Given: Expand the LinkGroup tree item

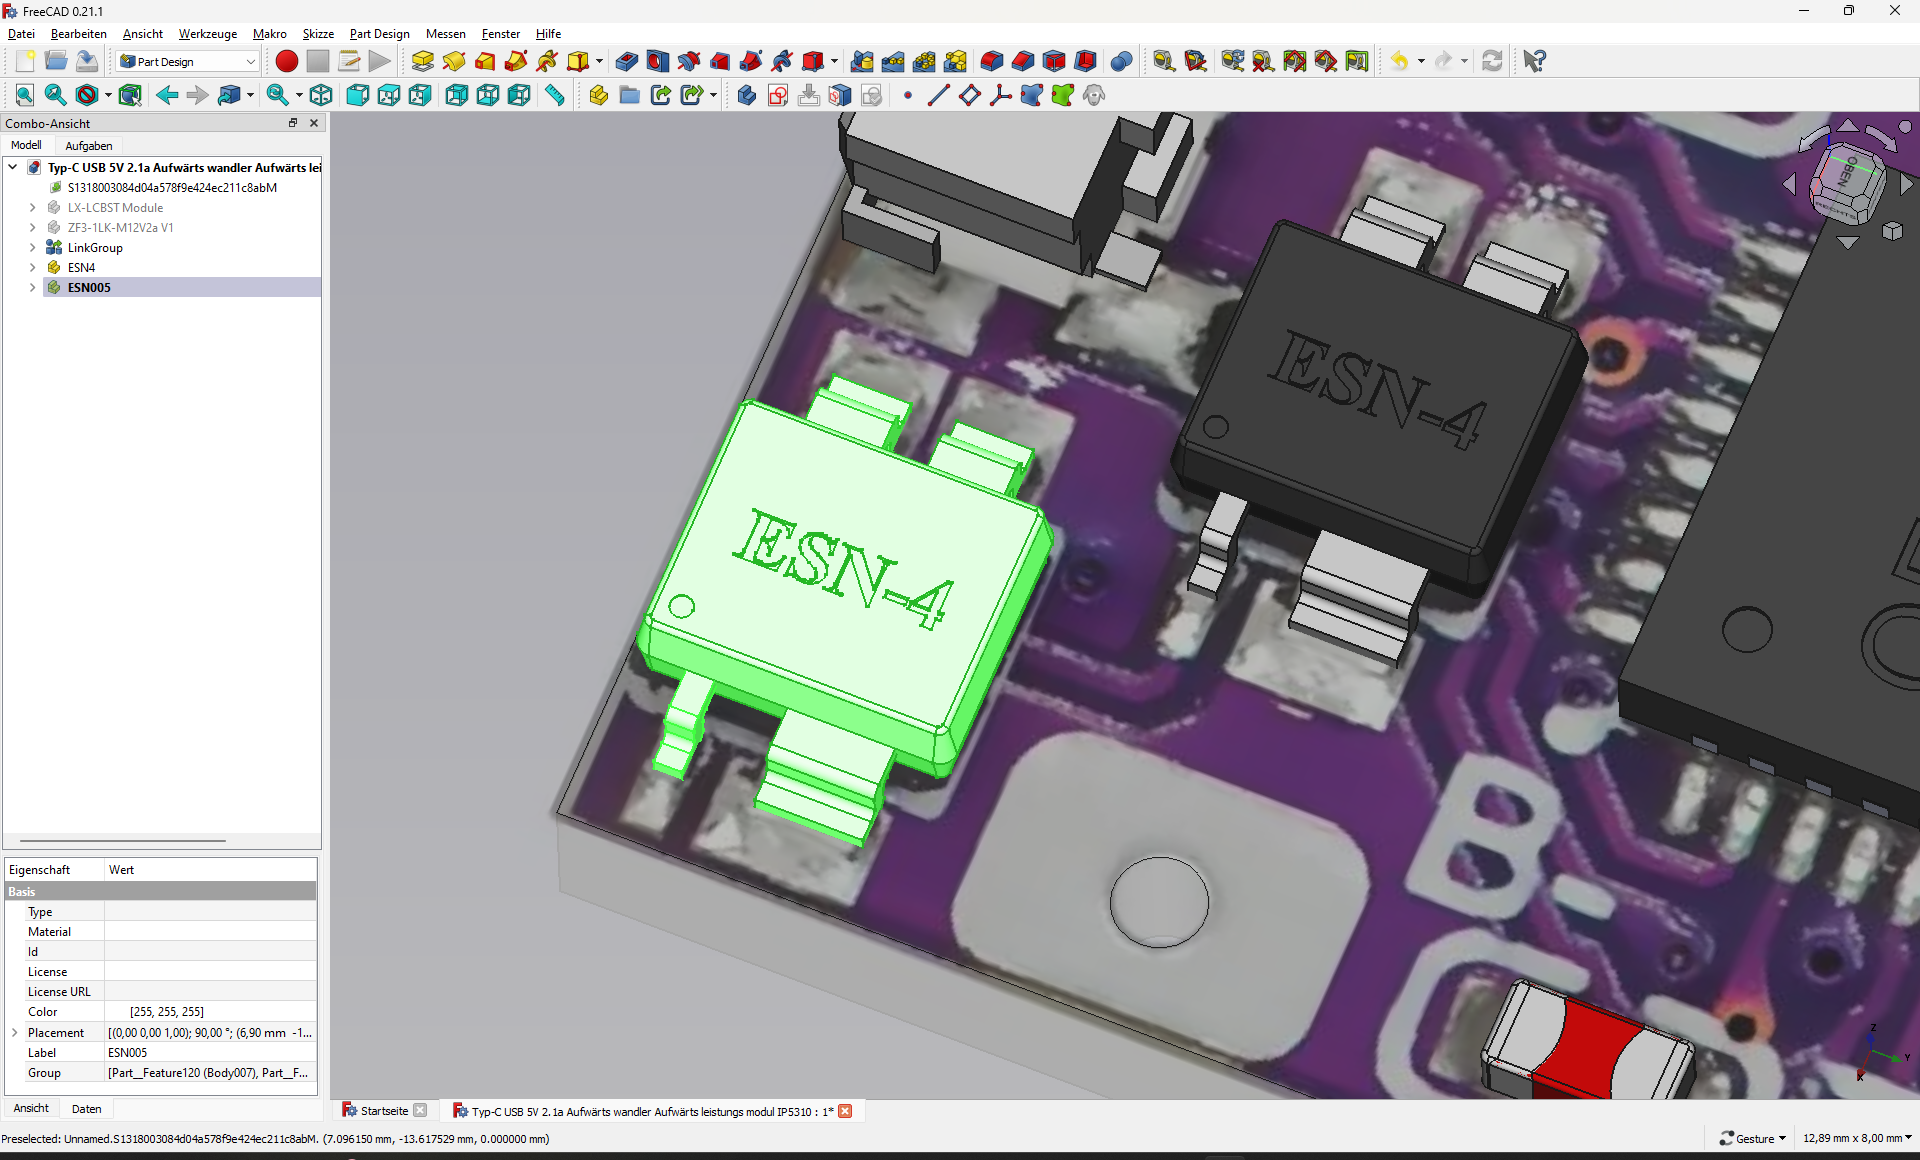Looking at the screenshot, I should [x=32, y=247].
